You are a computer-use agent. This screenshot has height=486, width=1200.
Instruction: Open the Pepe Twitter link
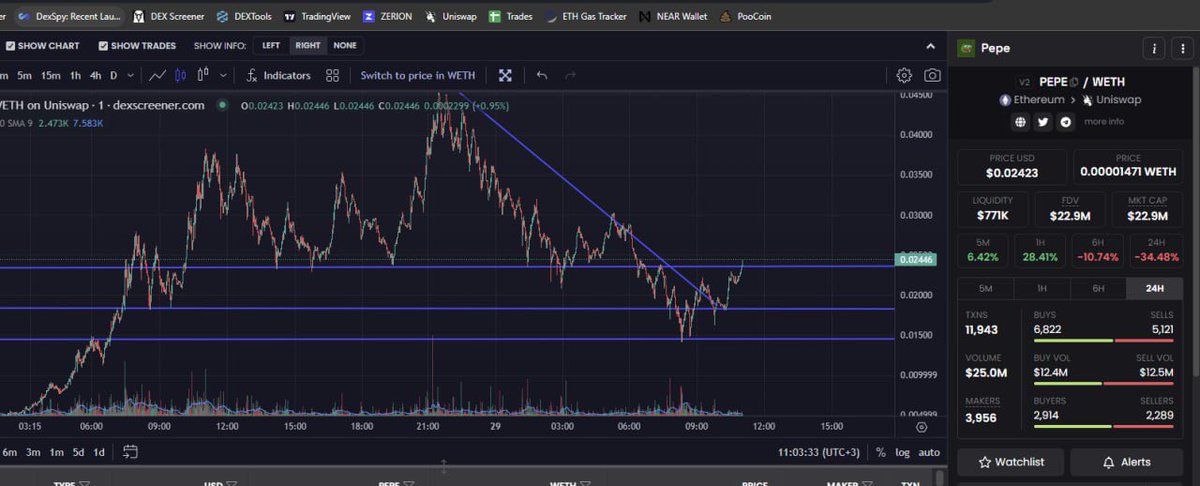click(1043, 122)
